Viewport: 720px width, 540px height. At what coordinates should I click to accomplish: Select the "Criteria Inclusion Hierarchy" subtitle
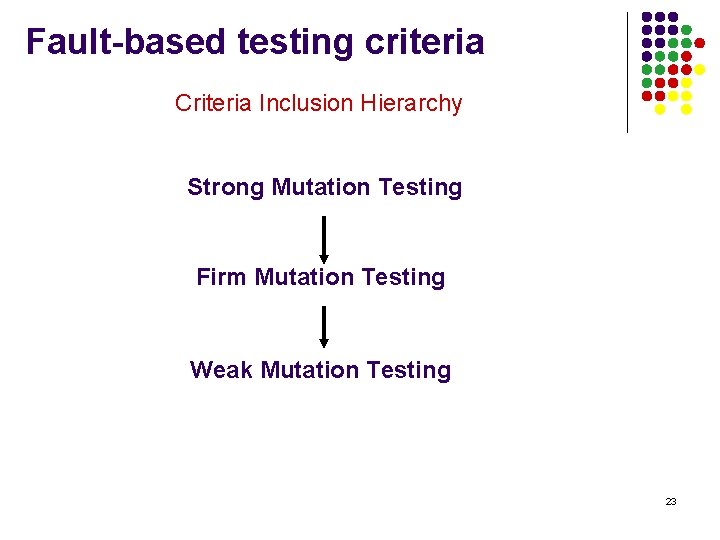pyautogui.click(x=318, y=103)
